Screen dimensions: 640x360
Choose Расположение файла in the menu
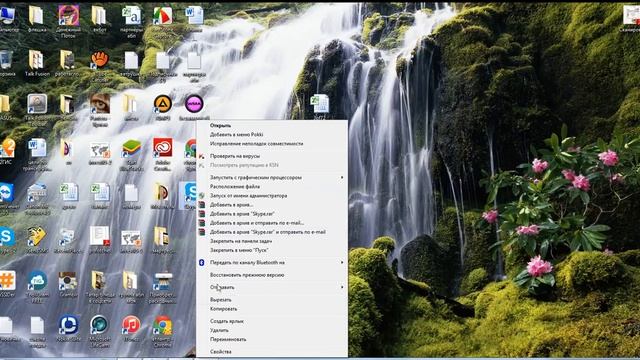[x=235, y=187]
